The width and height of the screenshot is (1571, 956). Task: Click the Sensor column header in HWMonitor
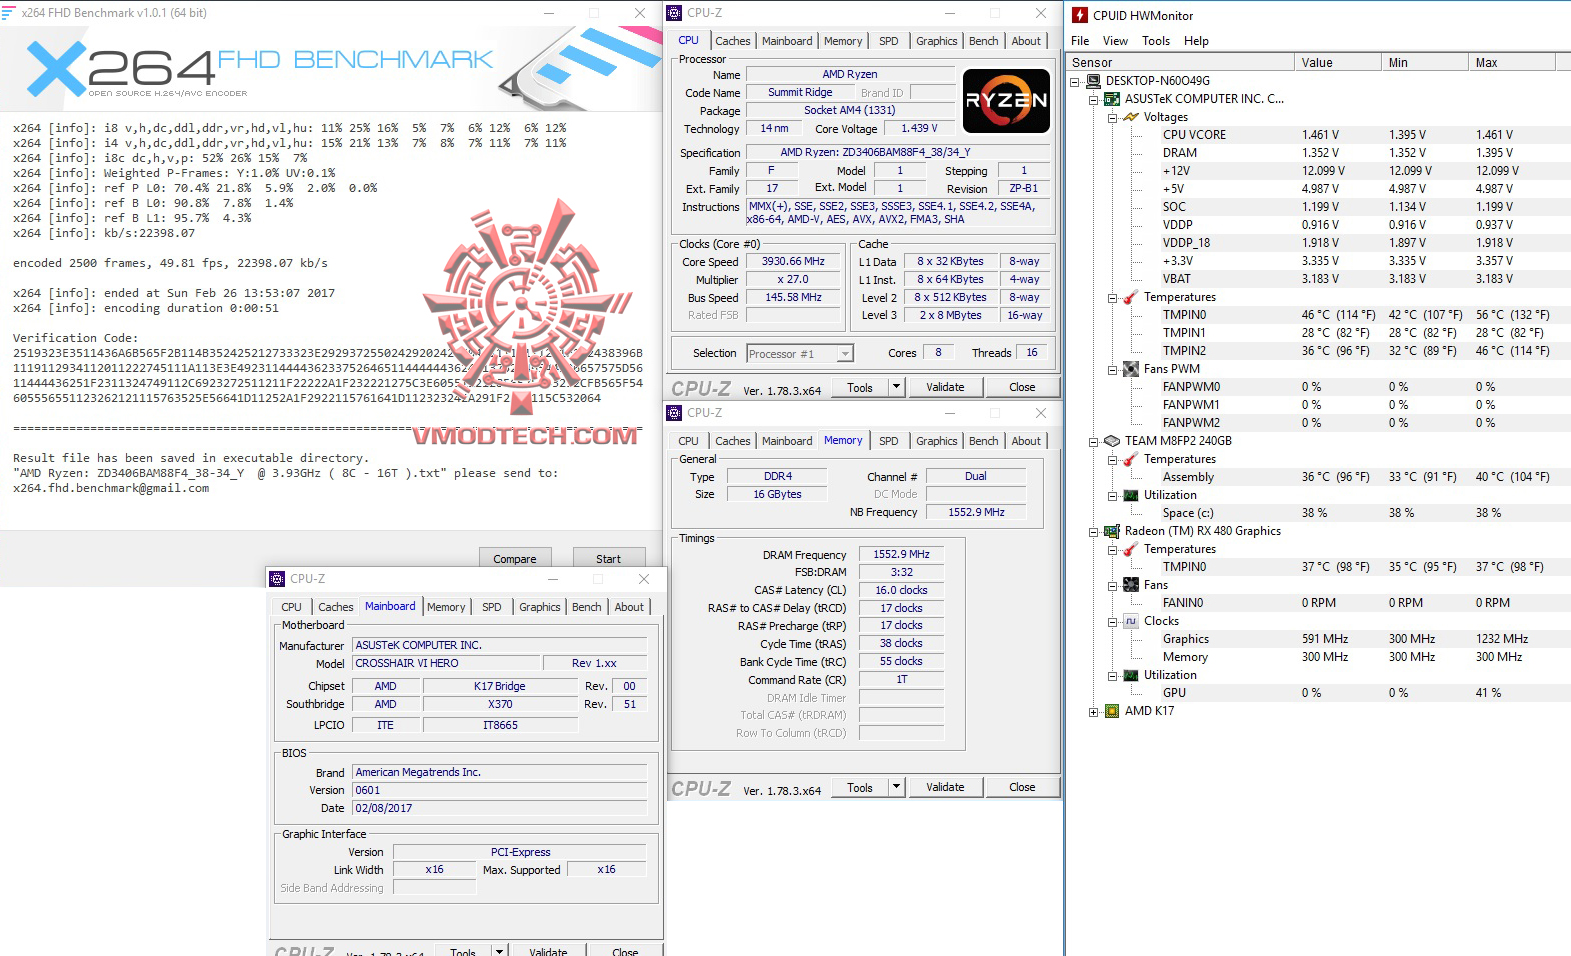[1181, 62]
